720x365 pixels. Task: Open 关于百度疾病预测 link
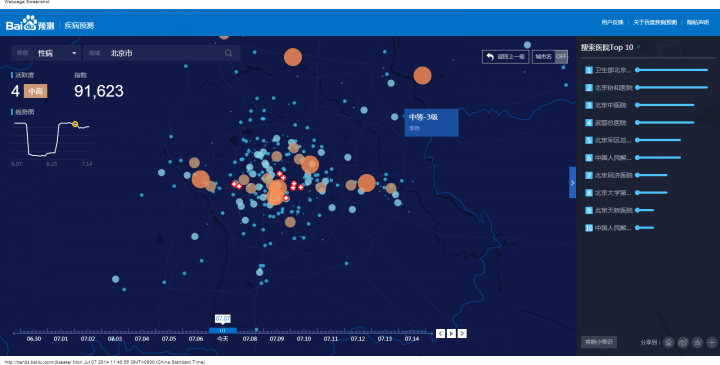click(x=655, y=22)
